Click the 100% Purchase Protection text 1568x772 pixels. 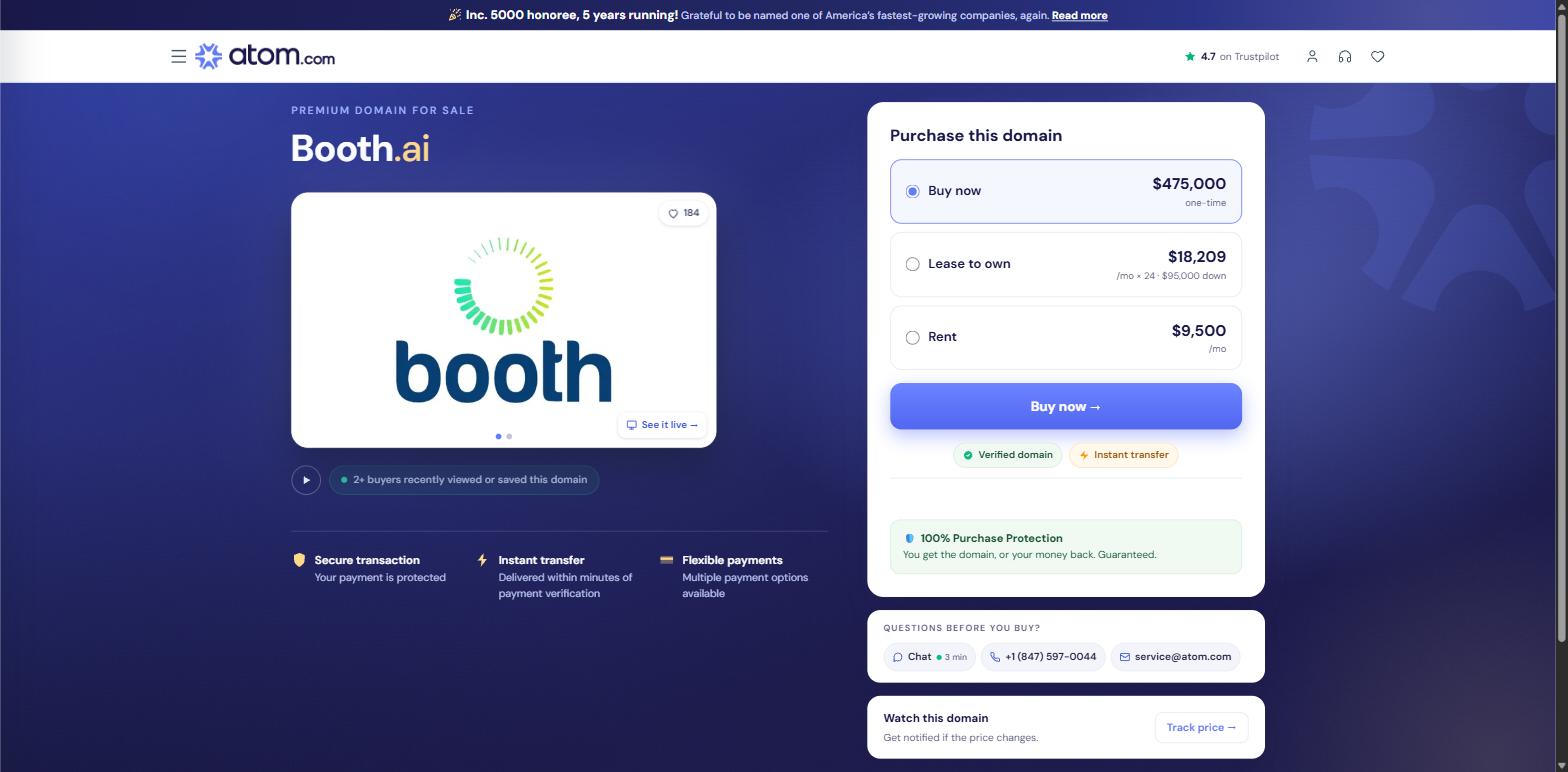[x=991, y=538]
